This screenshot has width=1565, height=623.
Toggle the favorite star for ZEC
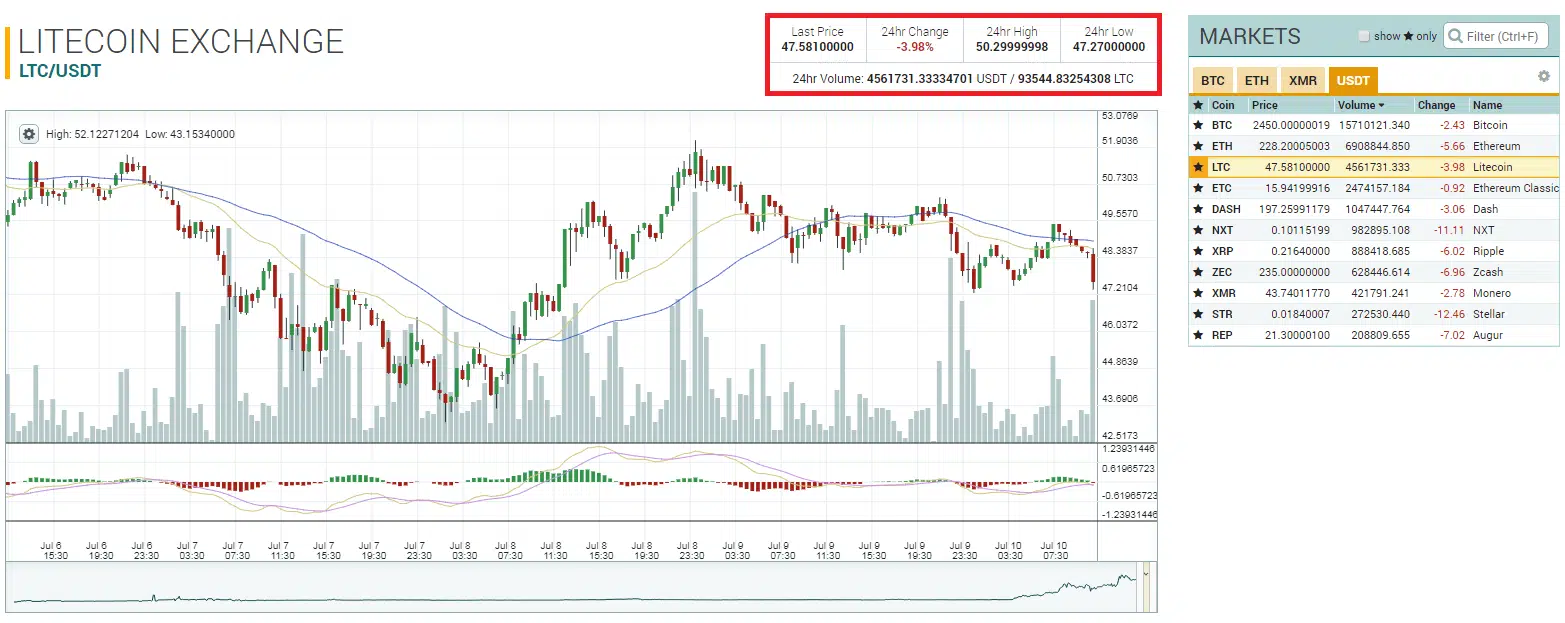1198,272
